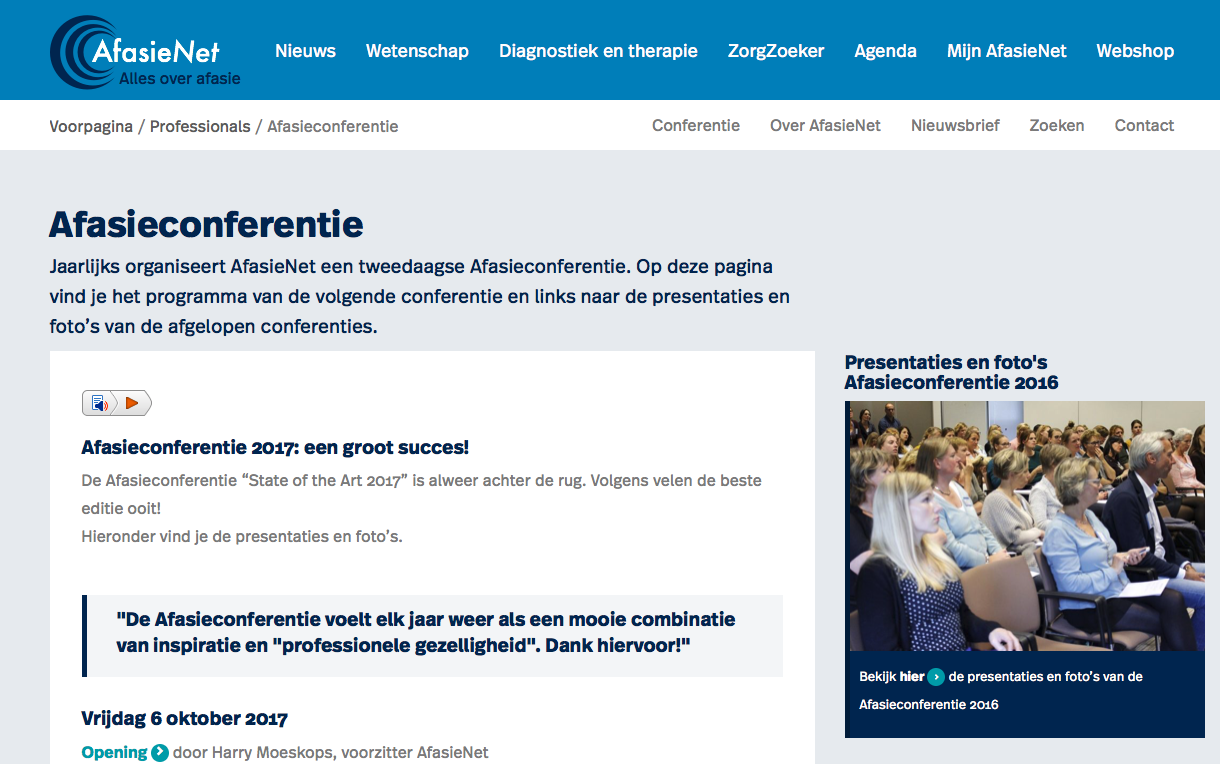Open the 2016 conference audience photo
The width and height of the screenshot is (1220, 764).
click(1025, 526)
